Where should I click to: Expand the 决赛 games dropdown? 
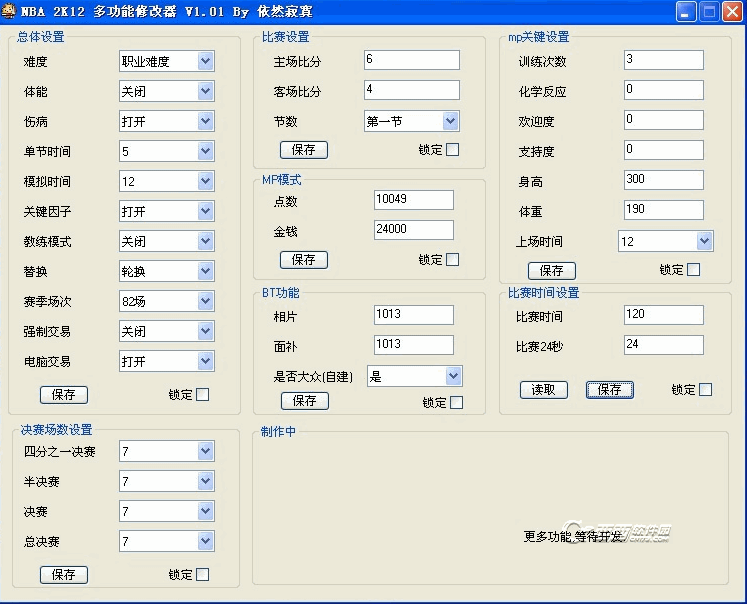pos(167,511)
